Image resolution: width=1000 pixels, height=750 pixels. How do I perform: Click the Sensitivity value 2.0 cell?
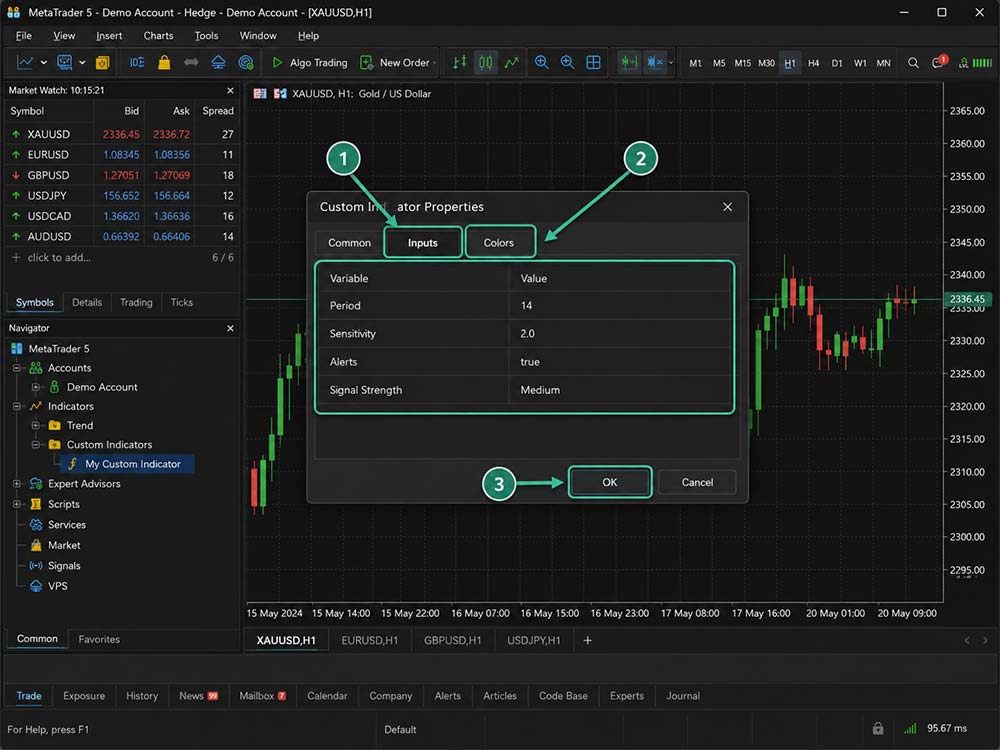coord(620,334)
